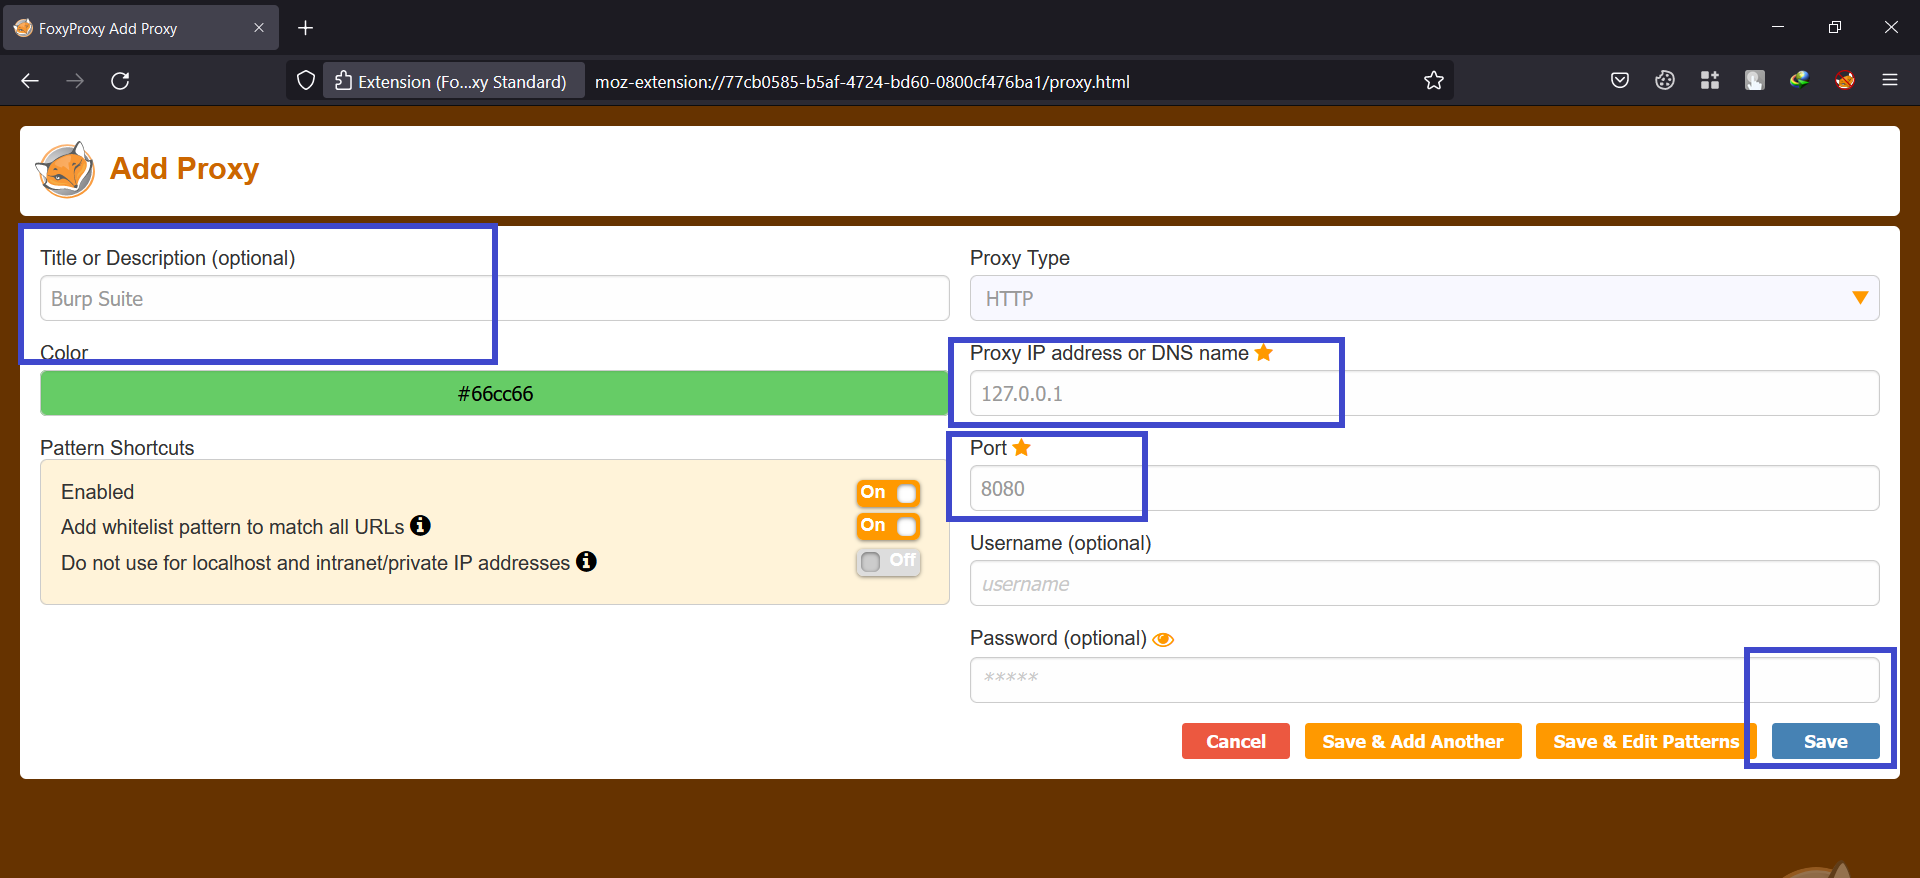Open a new browser tab

[306, 28]
